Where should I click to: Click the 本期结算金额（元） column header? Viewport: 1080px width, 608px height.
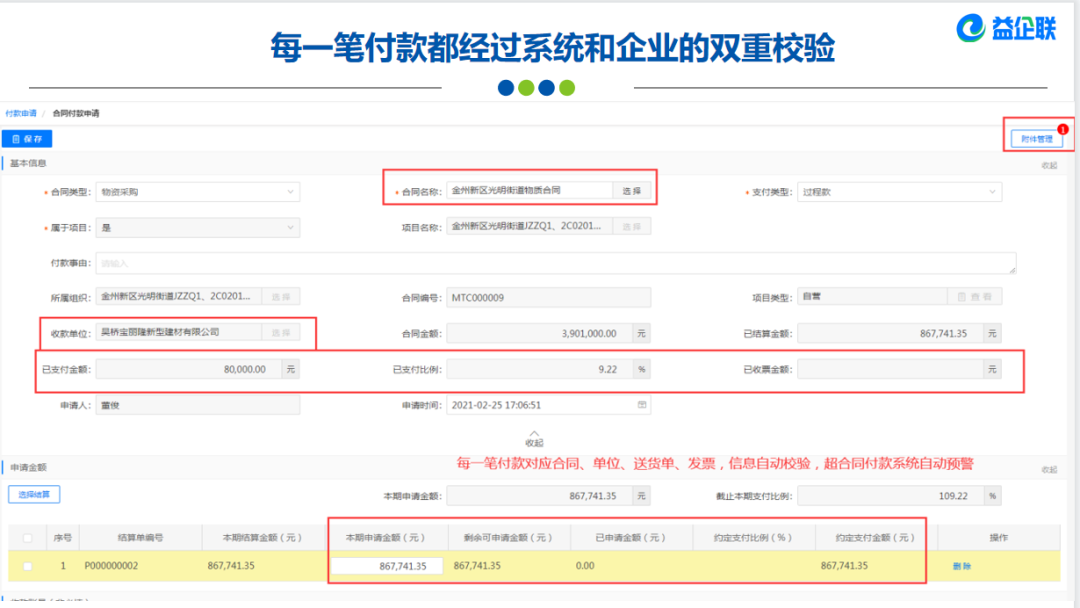(x=262, y=537)
